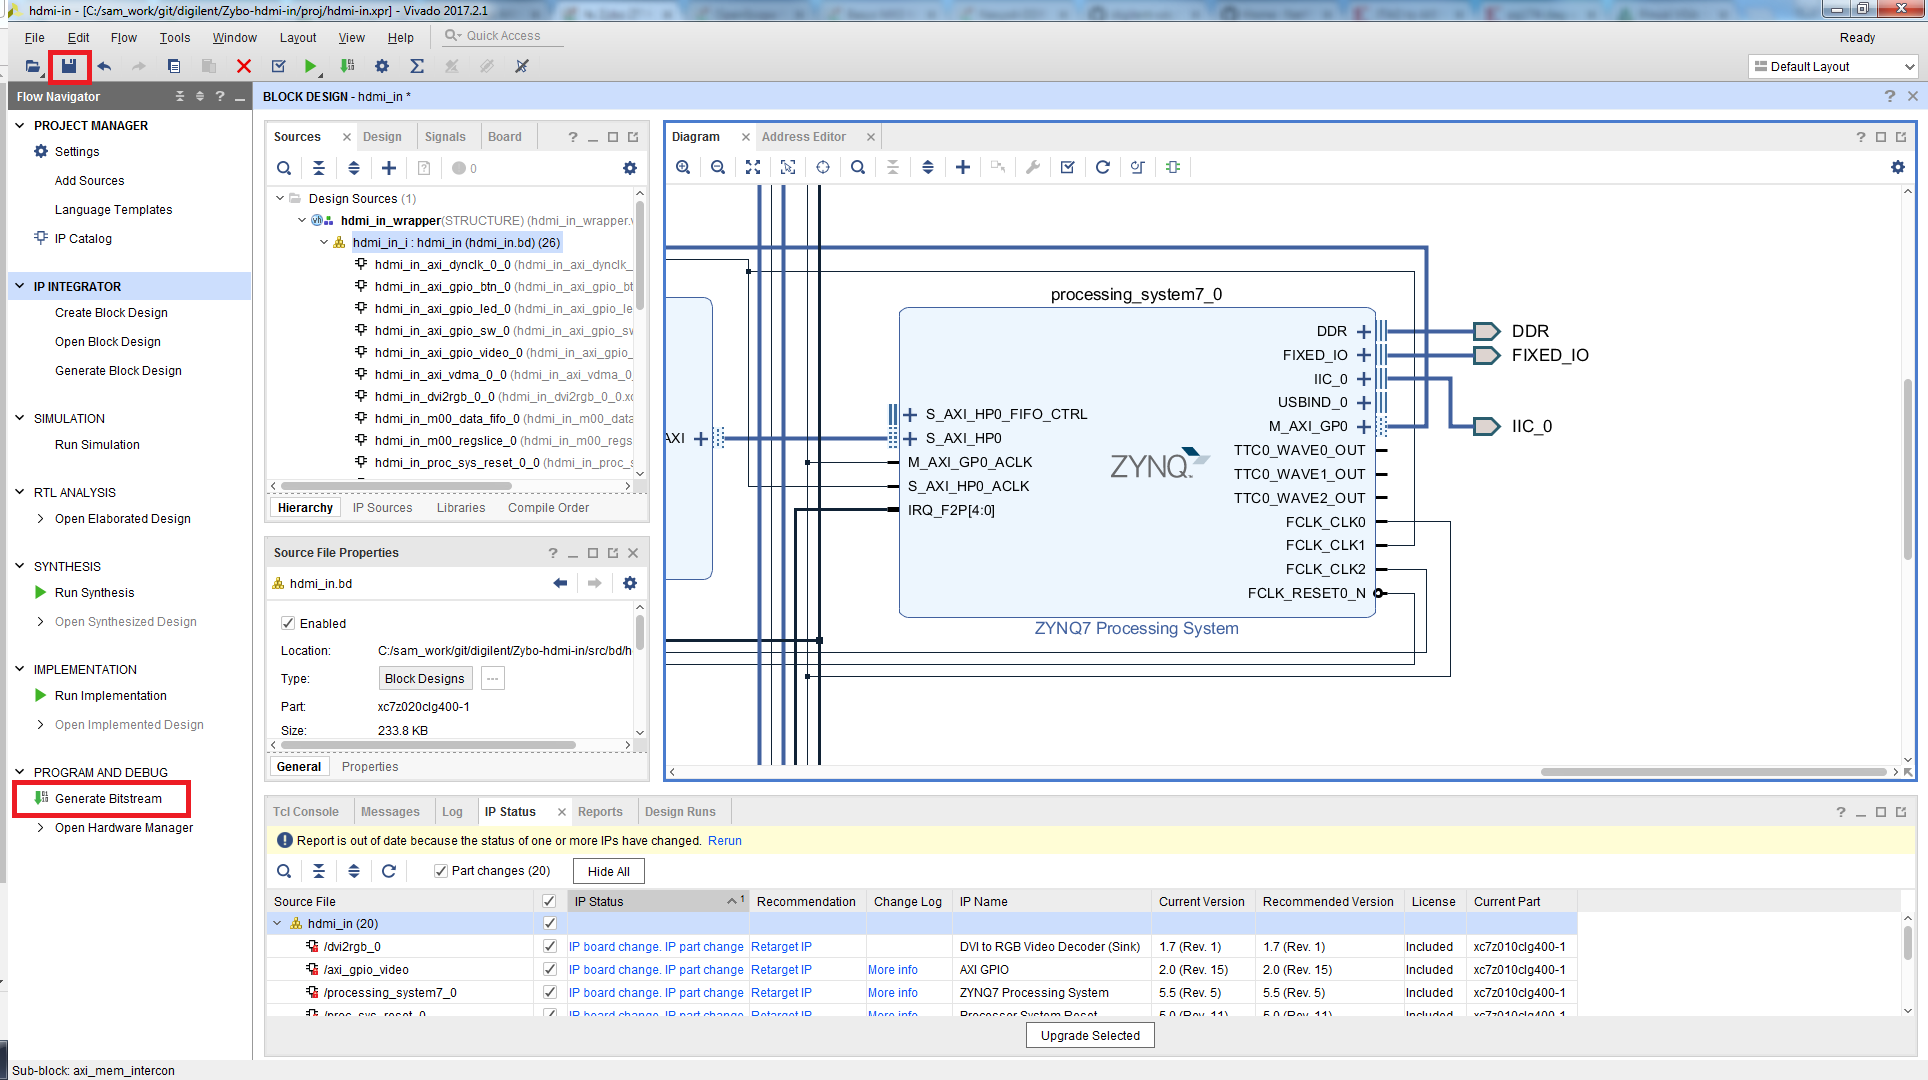The height and width of the screenshot is (1080, 1928).
Task: Click the Quick Access search field
Action: coord(503,36)
